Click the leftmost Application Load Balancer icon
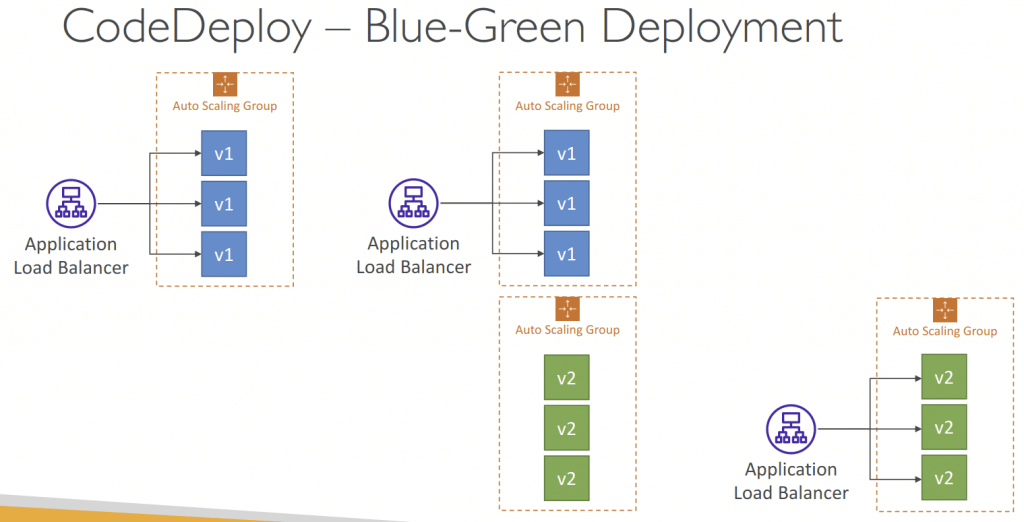Image resolution: width=1024 pixels, height=522 pixels. pos(71,204)
